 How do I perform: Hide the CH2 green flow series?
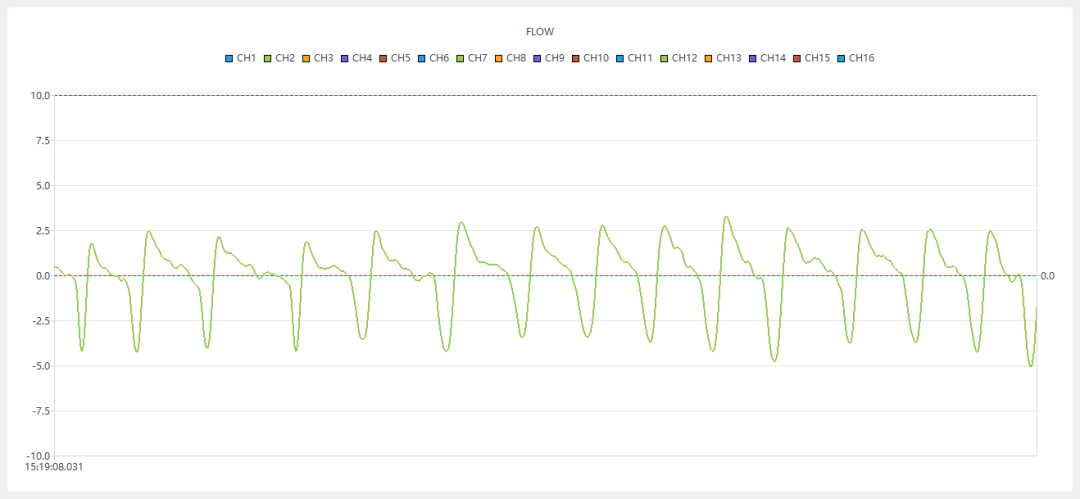280,58
